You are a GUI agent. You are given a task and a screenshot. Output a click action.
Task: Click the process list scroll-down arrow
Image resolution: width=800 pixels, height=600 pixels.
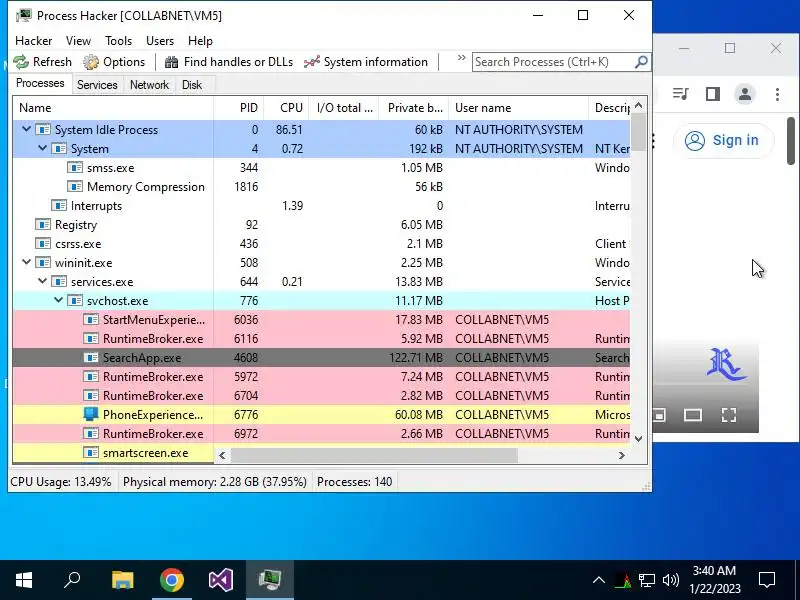point(638,438)
